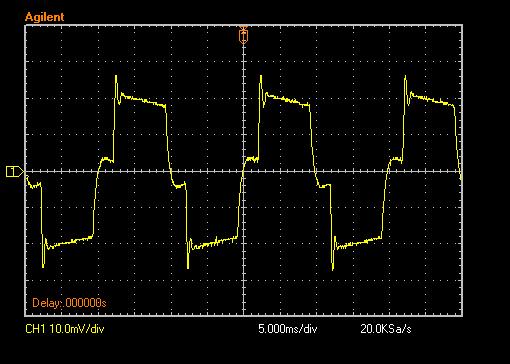Click the 20.0KSa/s sample rate readout
510x364 pixels.
(386, 329)
